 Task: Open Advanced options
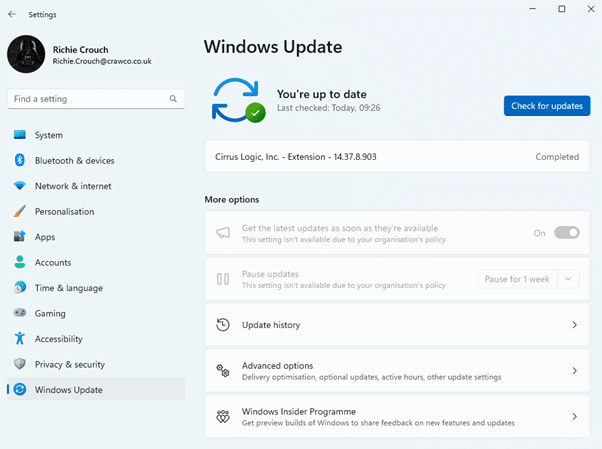397,371
